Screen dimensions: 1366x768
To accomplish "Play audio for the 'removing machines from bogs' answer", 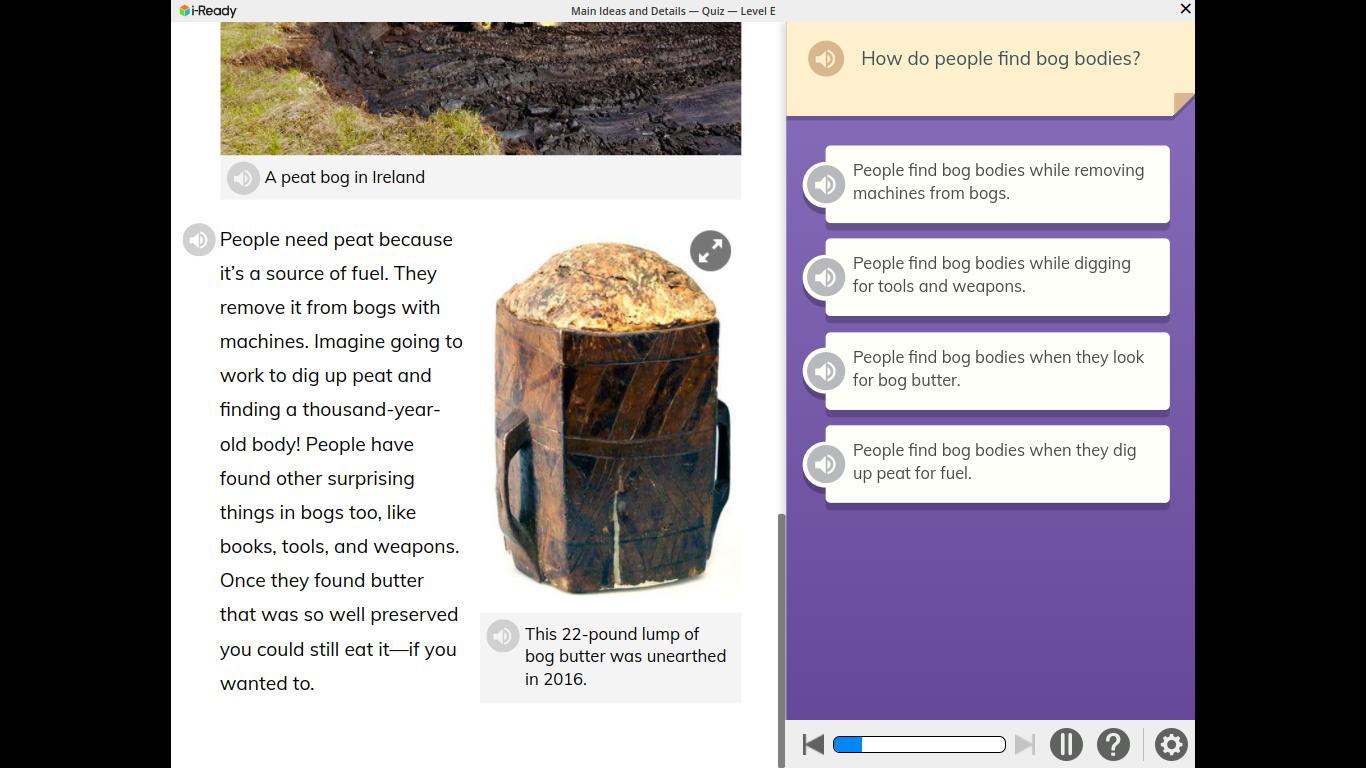I will [825, 184].
